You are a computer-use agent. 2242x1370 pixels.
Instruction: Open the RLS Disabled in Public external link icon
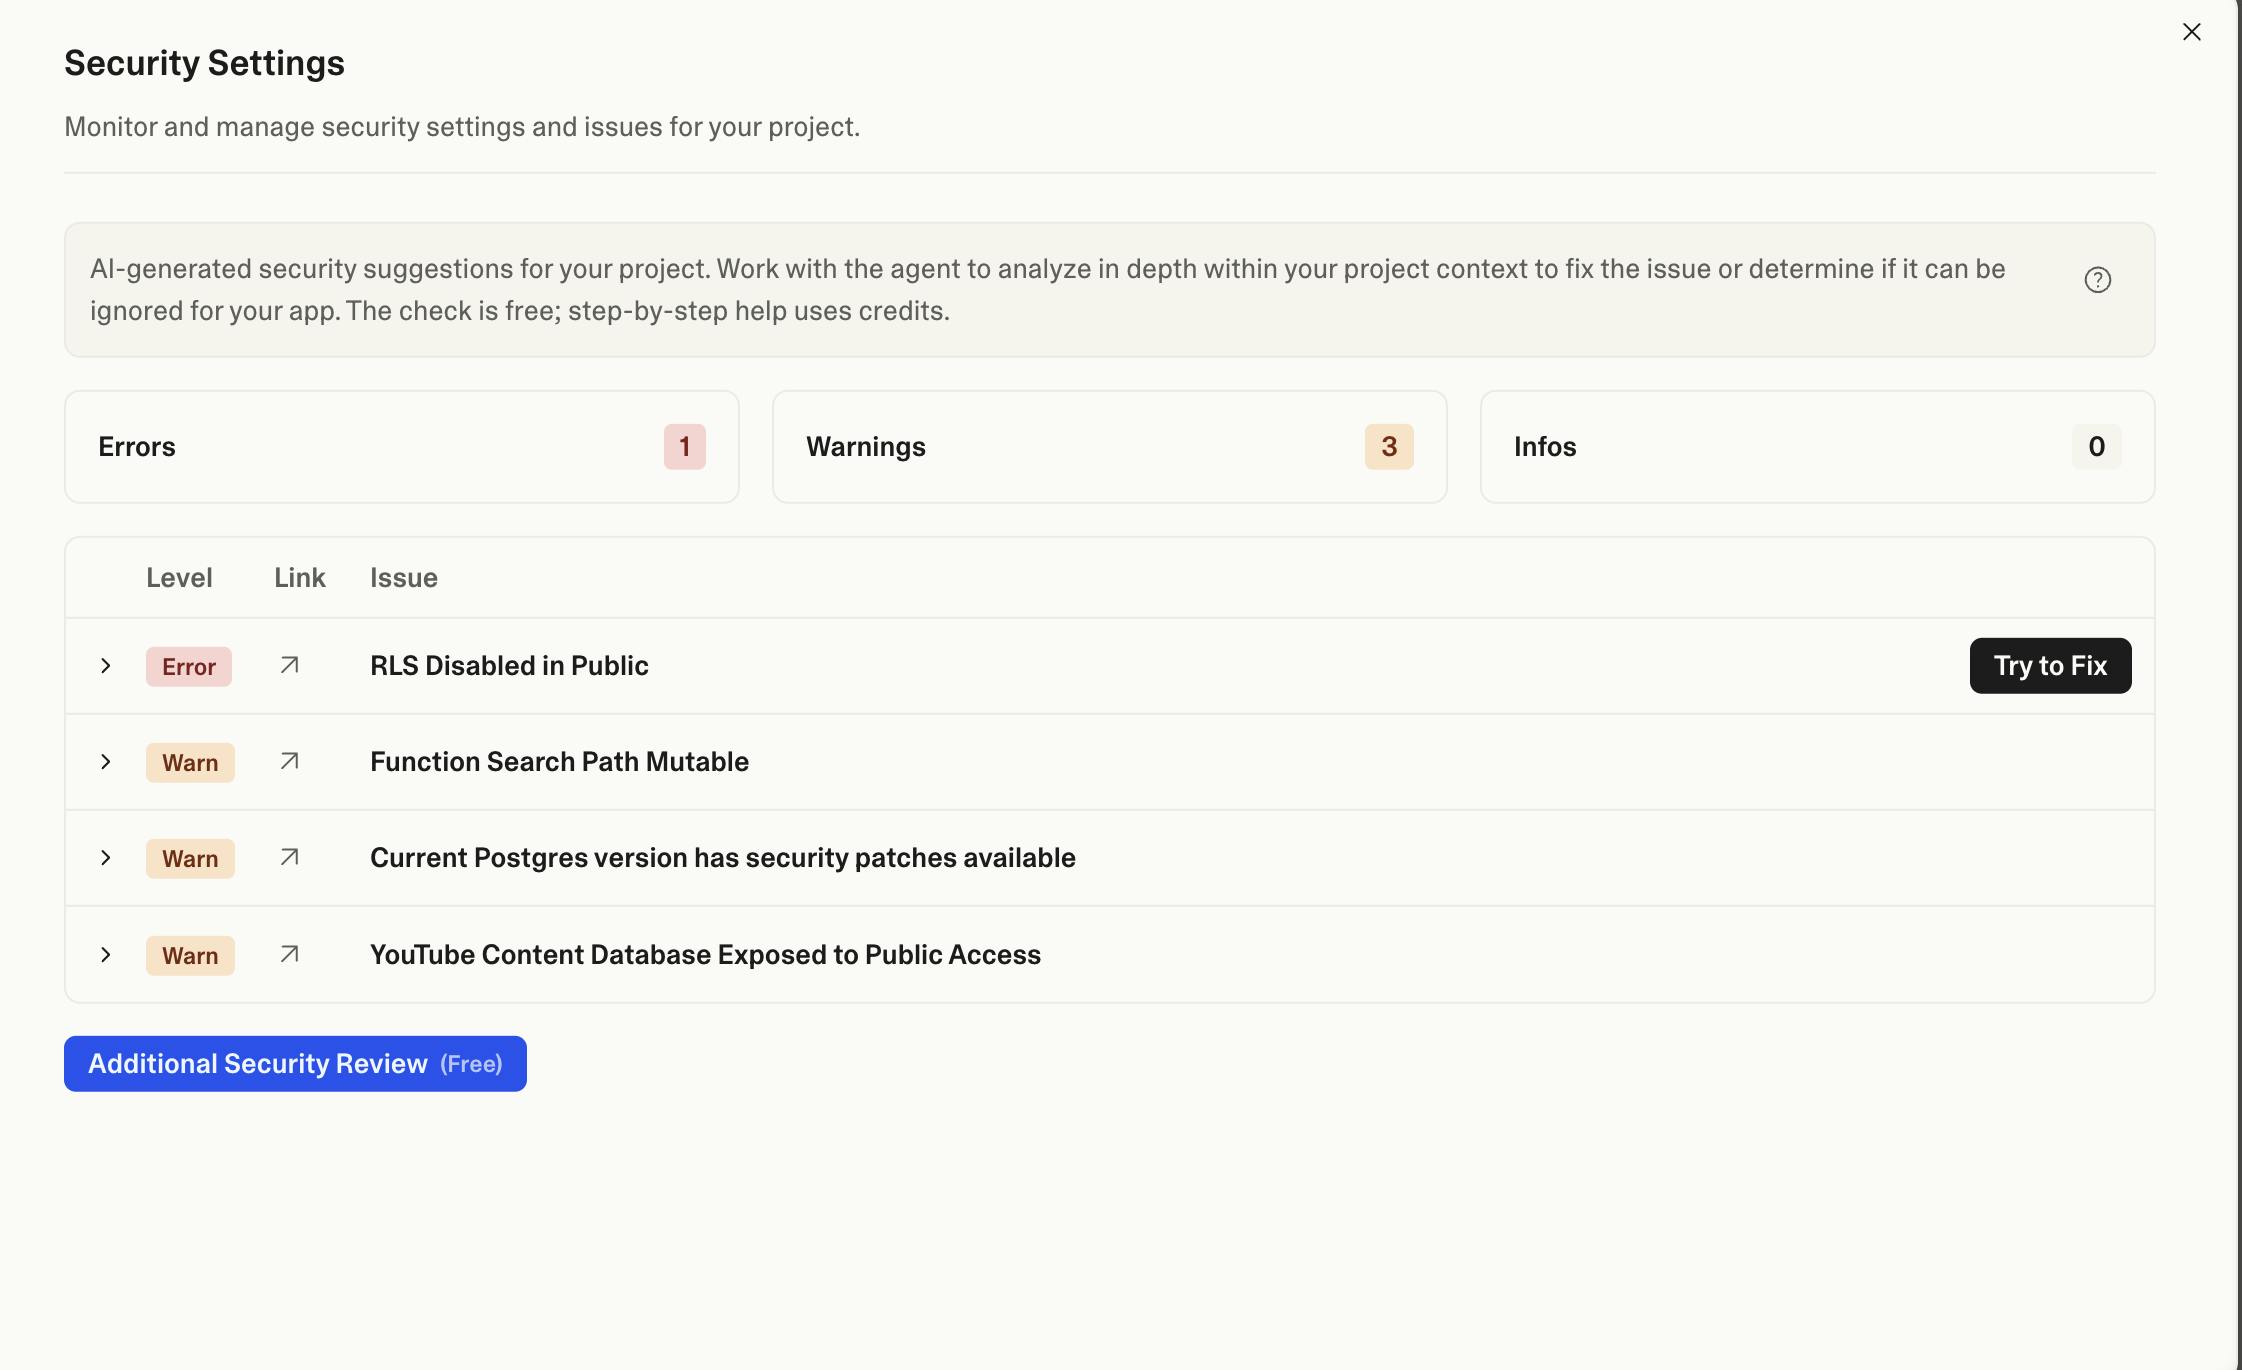point(289,666)
